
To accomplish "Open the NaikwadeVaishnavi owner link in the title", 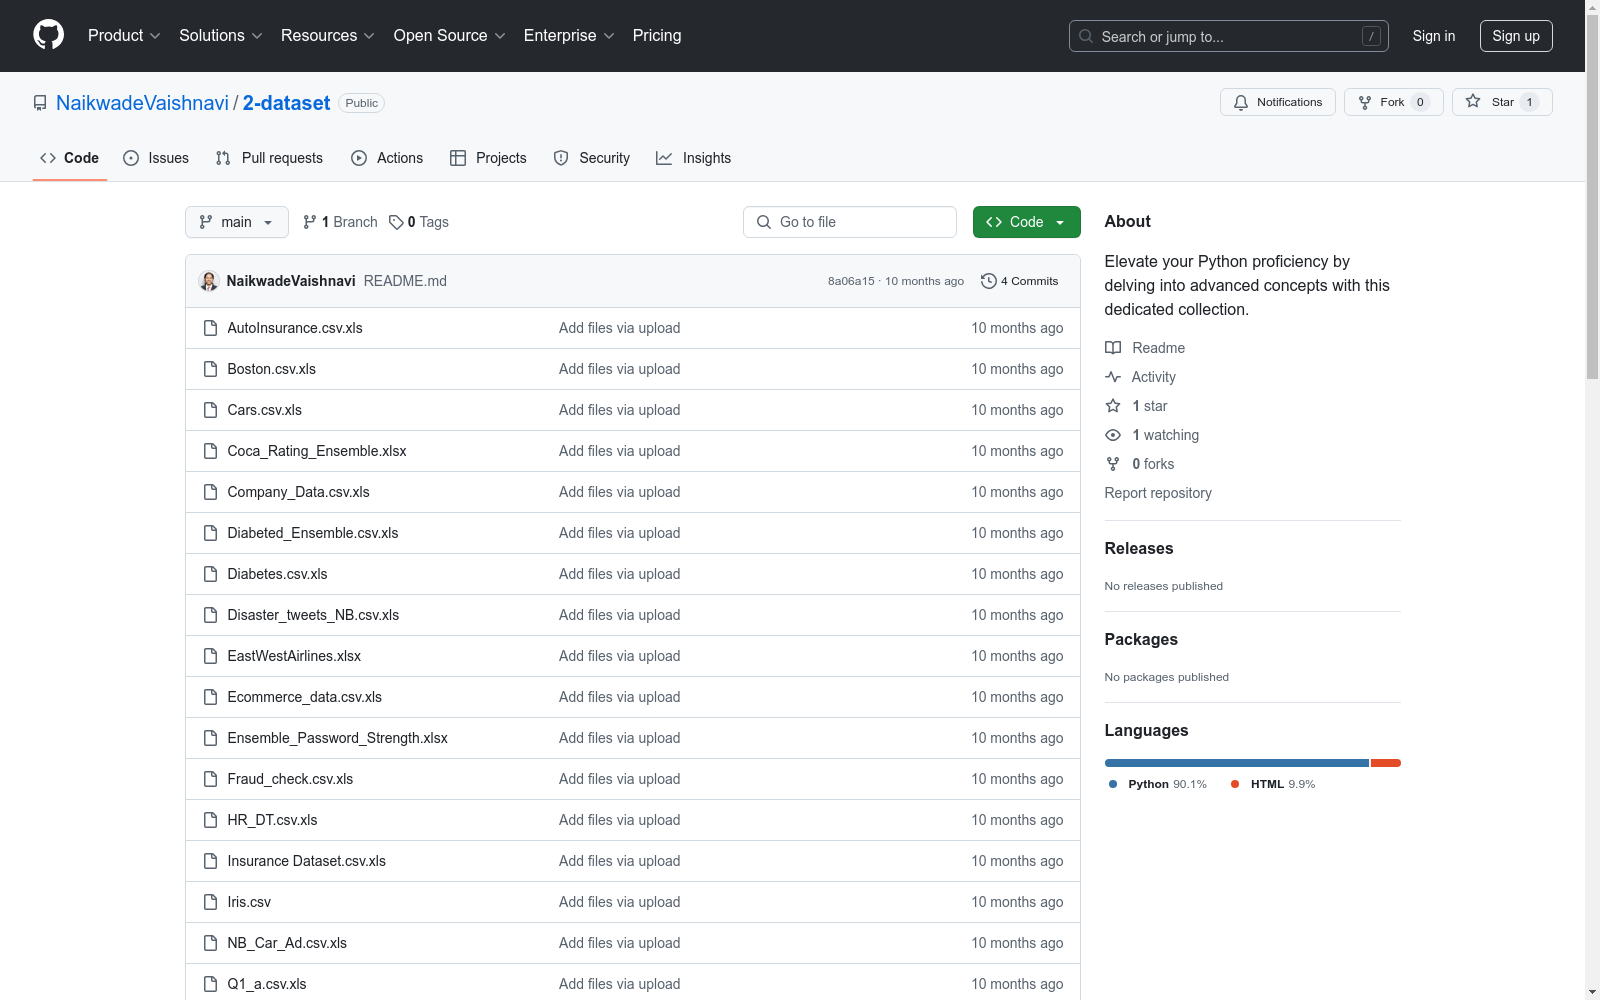I will coord(142,103).
